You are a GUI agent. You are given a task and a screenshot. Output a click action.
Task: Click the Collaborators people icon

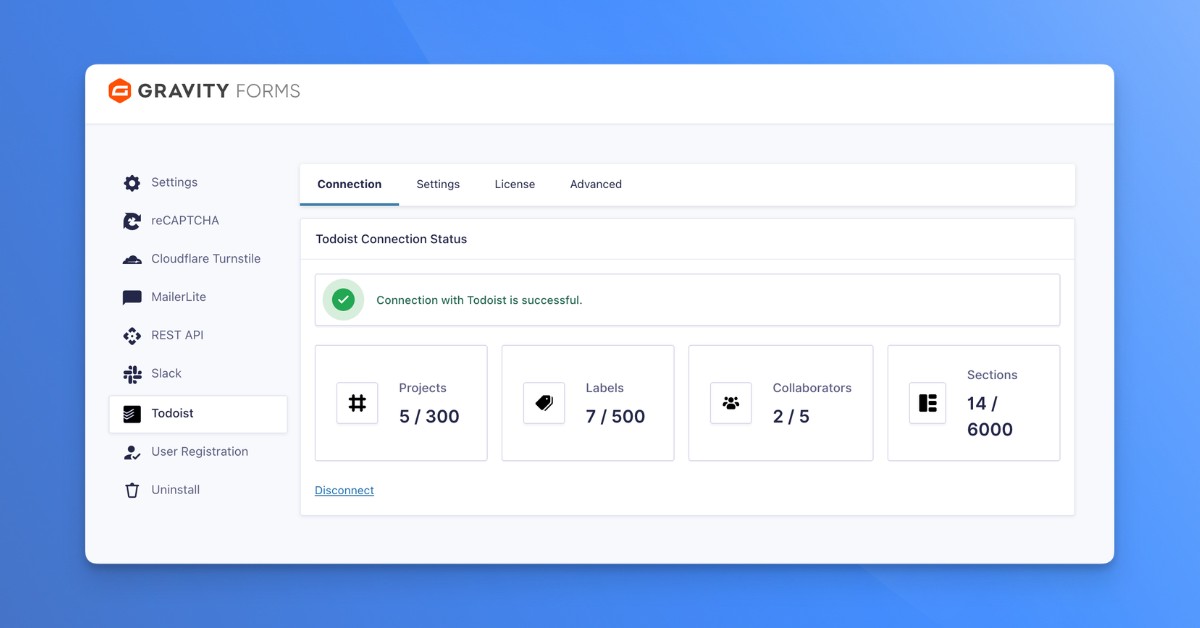click(730, 403)
